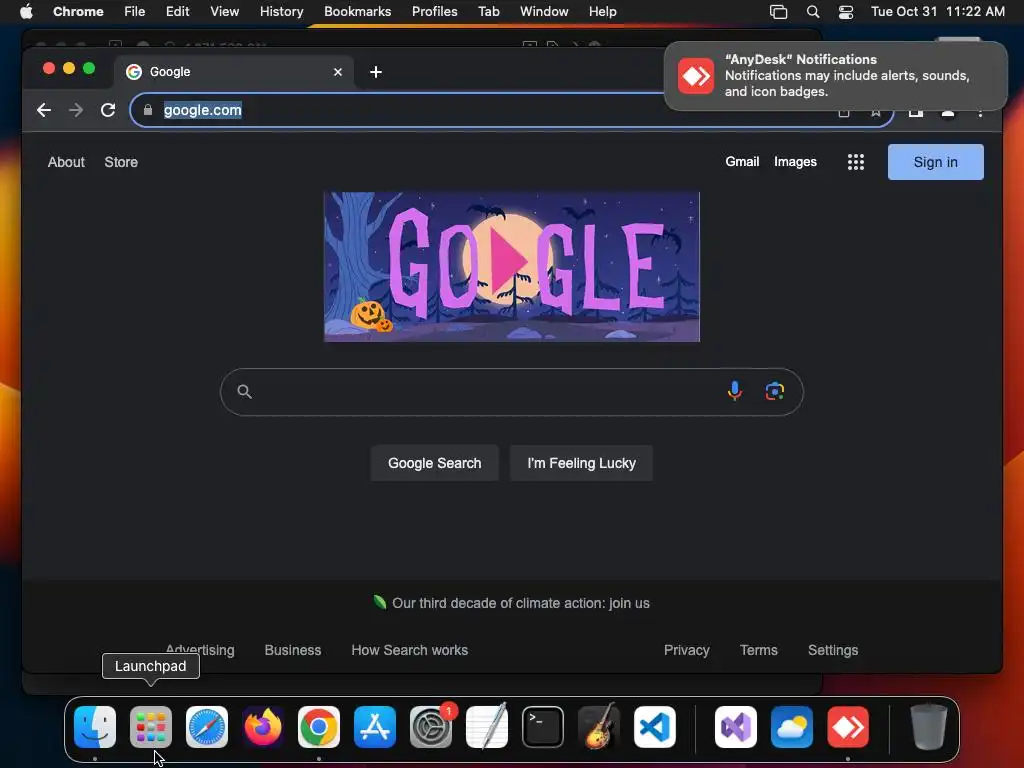
Task: Open Spotlight search in menu bar
Action: (812, 12)
